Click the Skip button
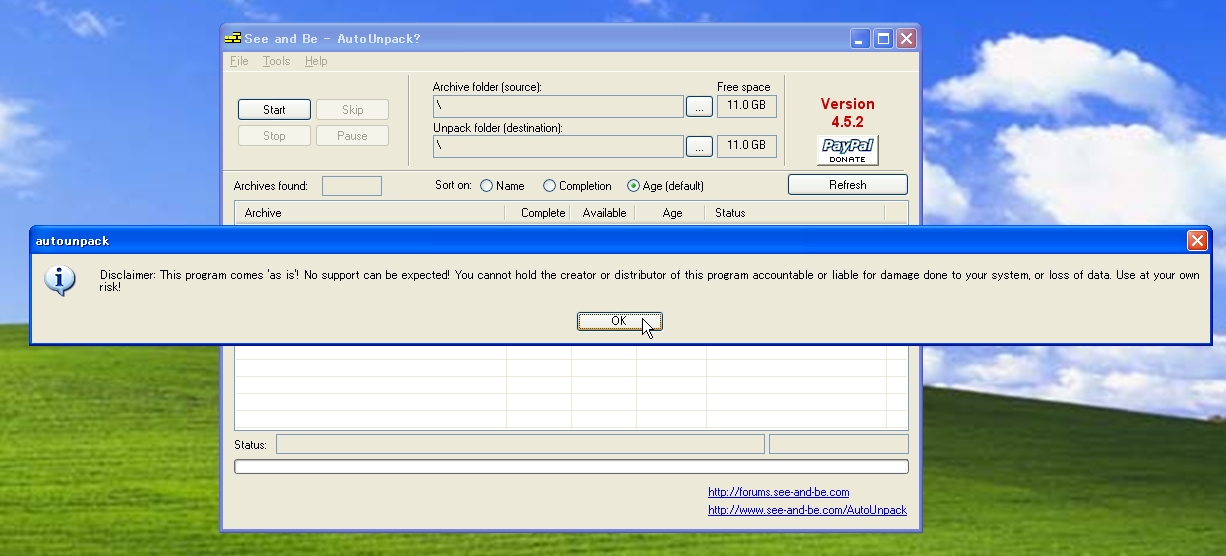Screen dimensions: 1226x556 pyautogui.click(x=352, y=110)
